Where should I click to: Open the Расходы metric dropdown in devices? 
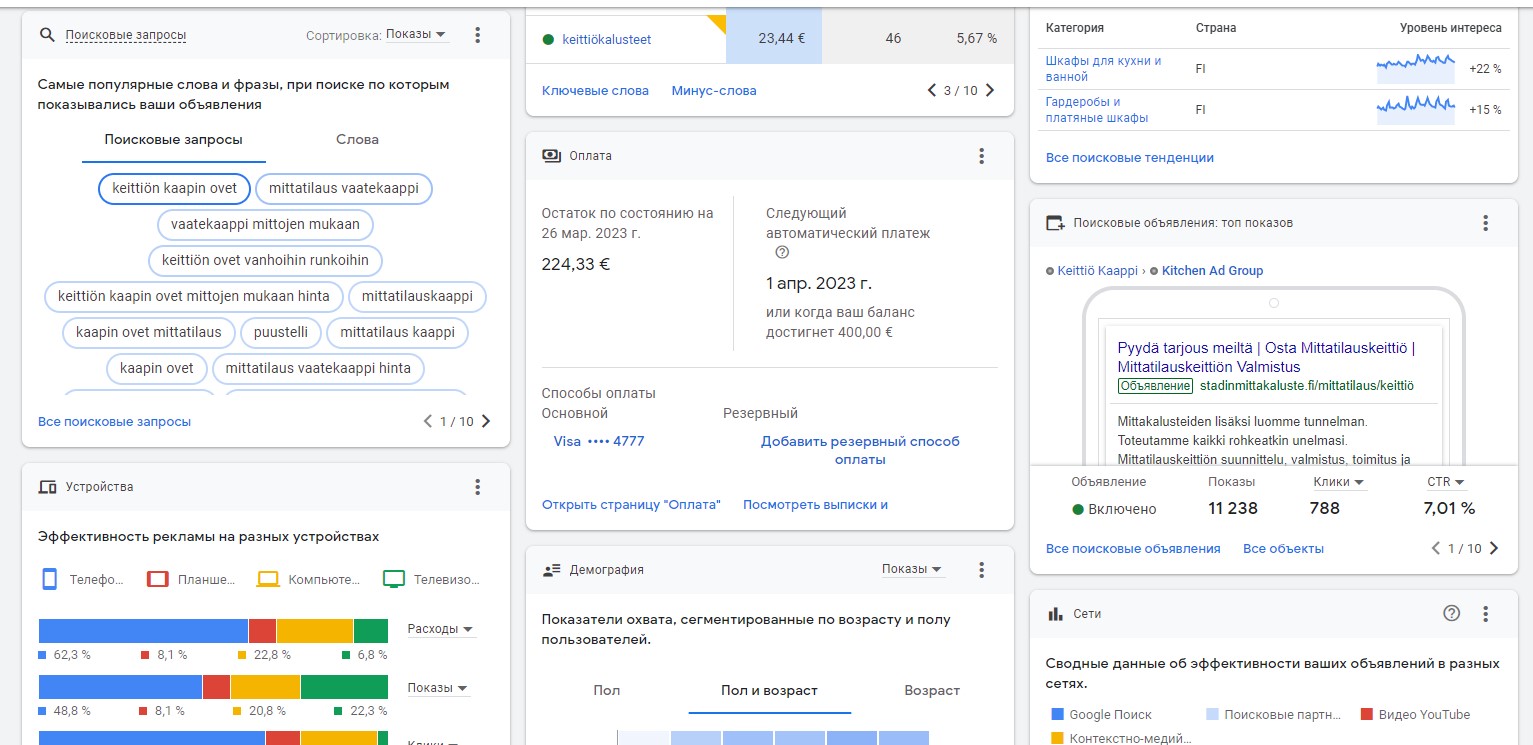(440, 629)
